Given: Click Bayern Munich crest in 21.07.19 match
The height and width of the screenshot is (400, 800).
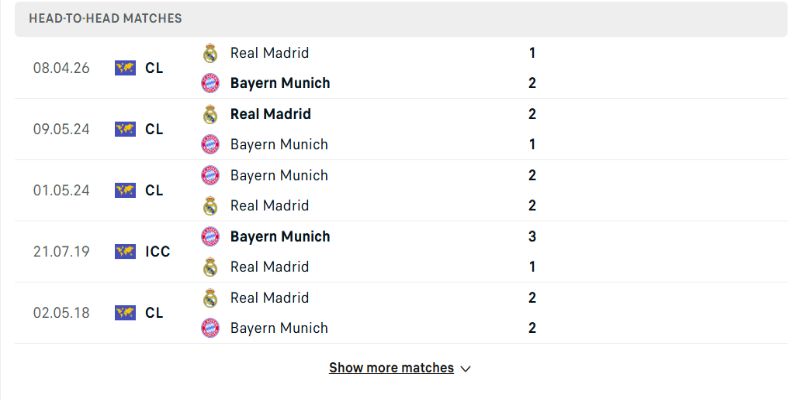Looking at the screenshot, I should [210, 237].
